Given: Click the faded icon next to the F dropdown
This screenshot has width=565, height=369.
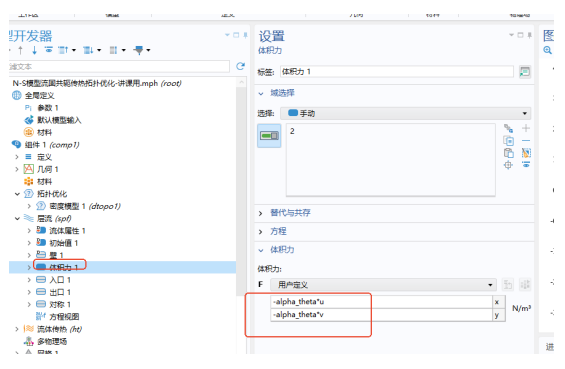Looking at the screenshot, I should (x=508, y=285).
